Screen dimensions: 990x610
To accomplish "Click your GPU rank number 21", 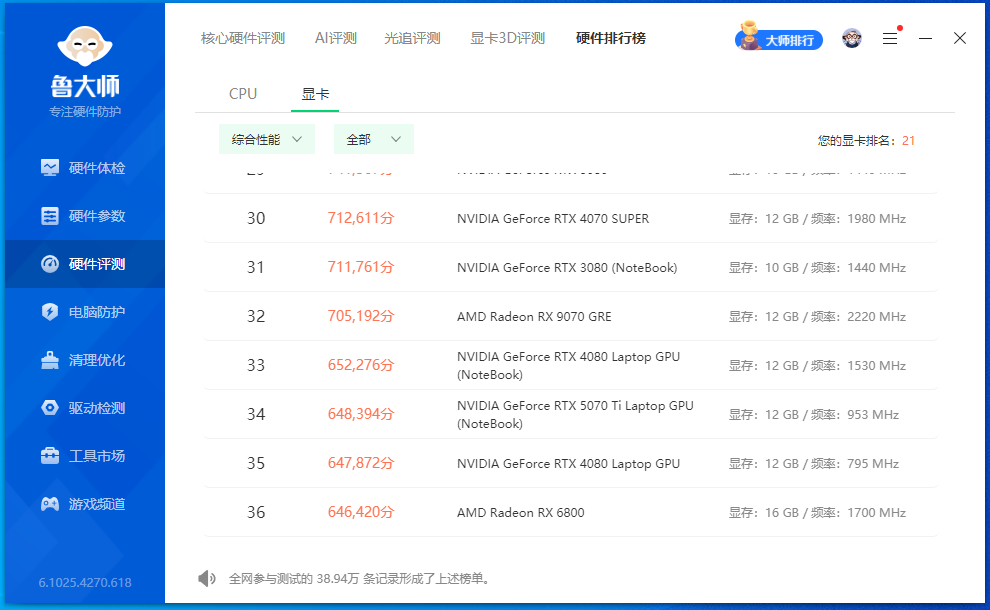I will tap(909, 141).
